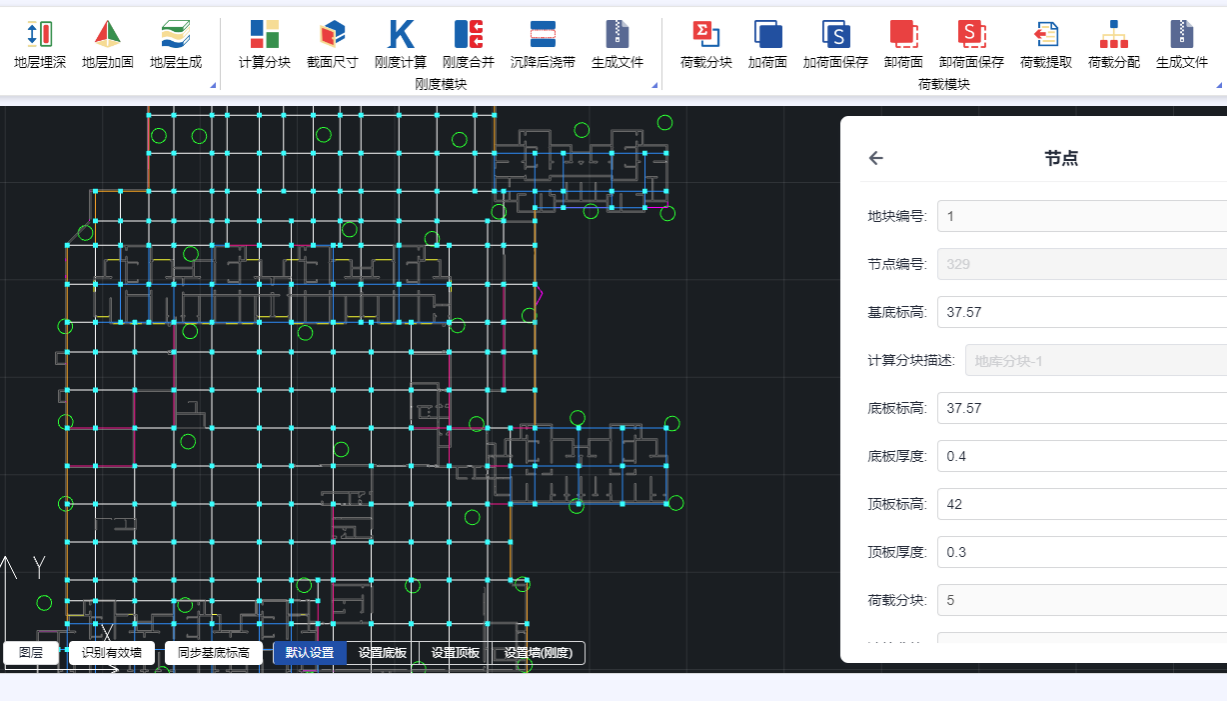Toggle 同步基底标高 option
This screenshot has width=1229, height=702.
(x=213, y=653)
